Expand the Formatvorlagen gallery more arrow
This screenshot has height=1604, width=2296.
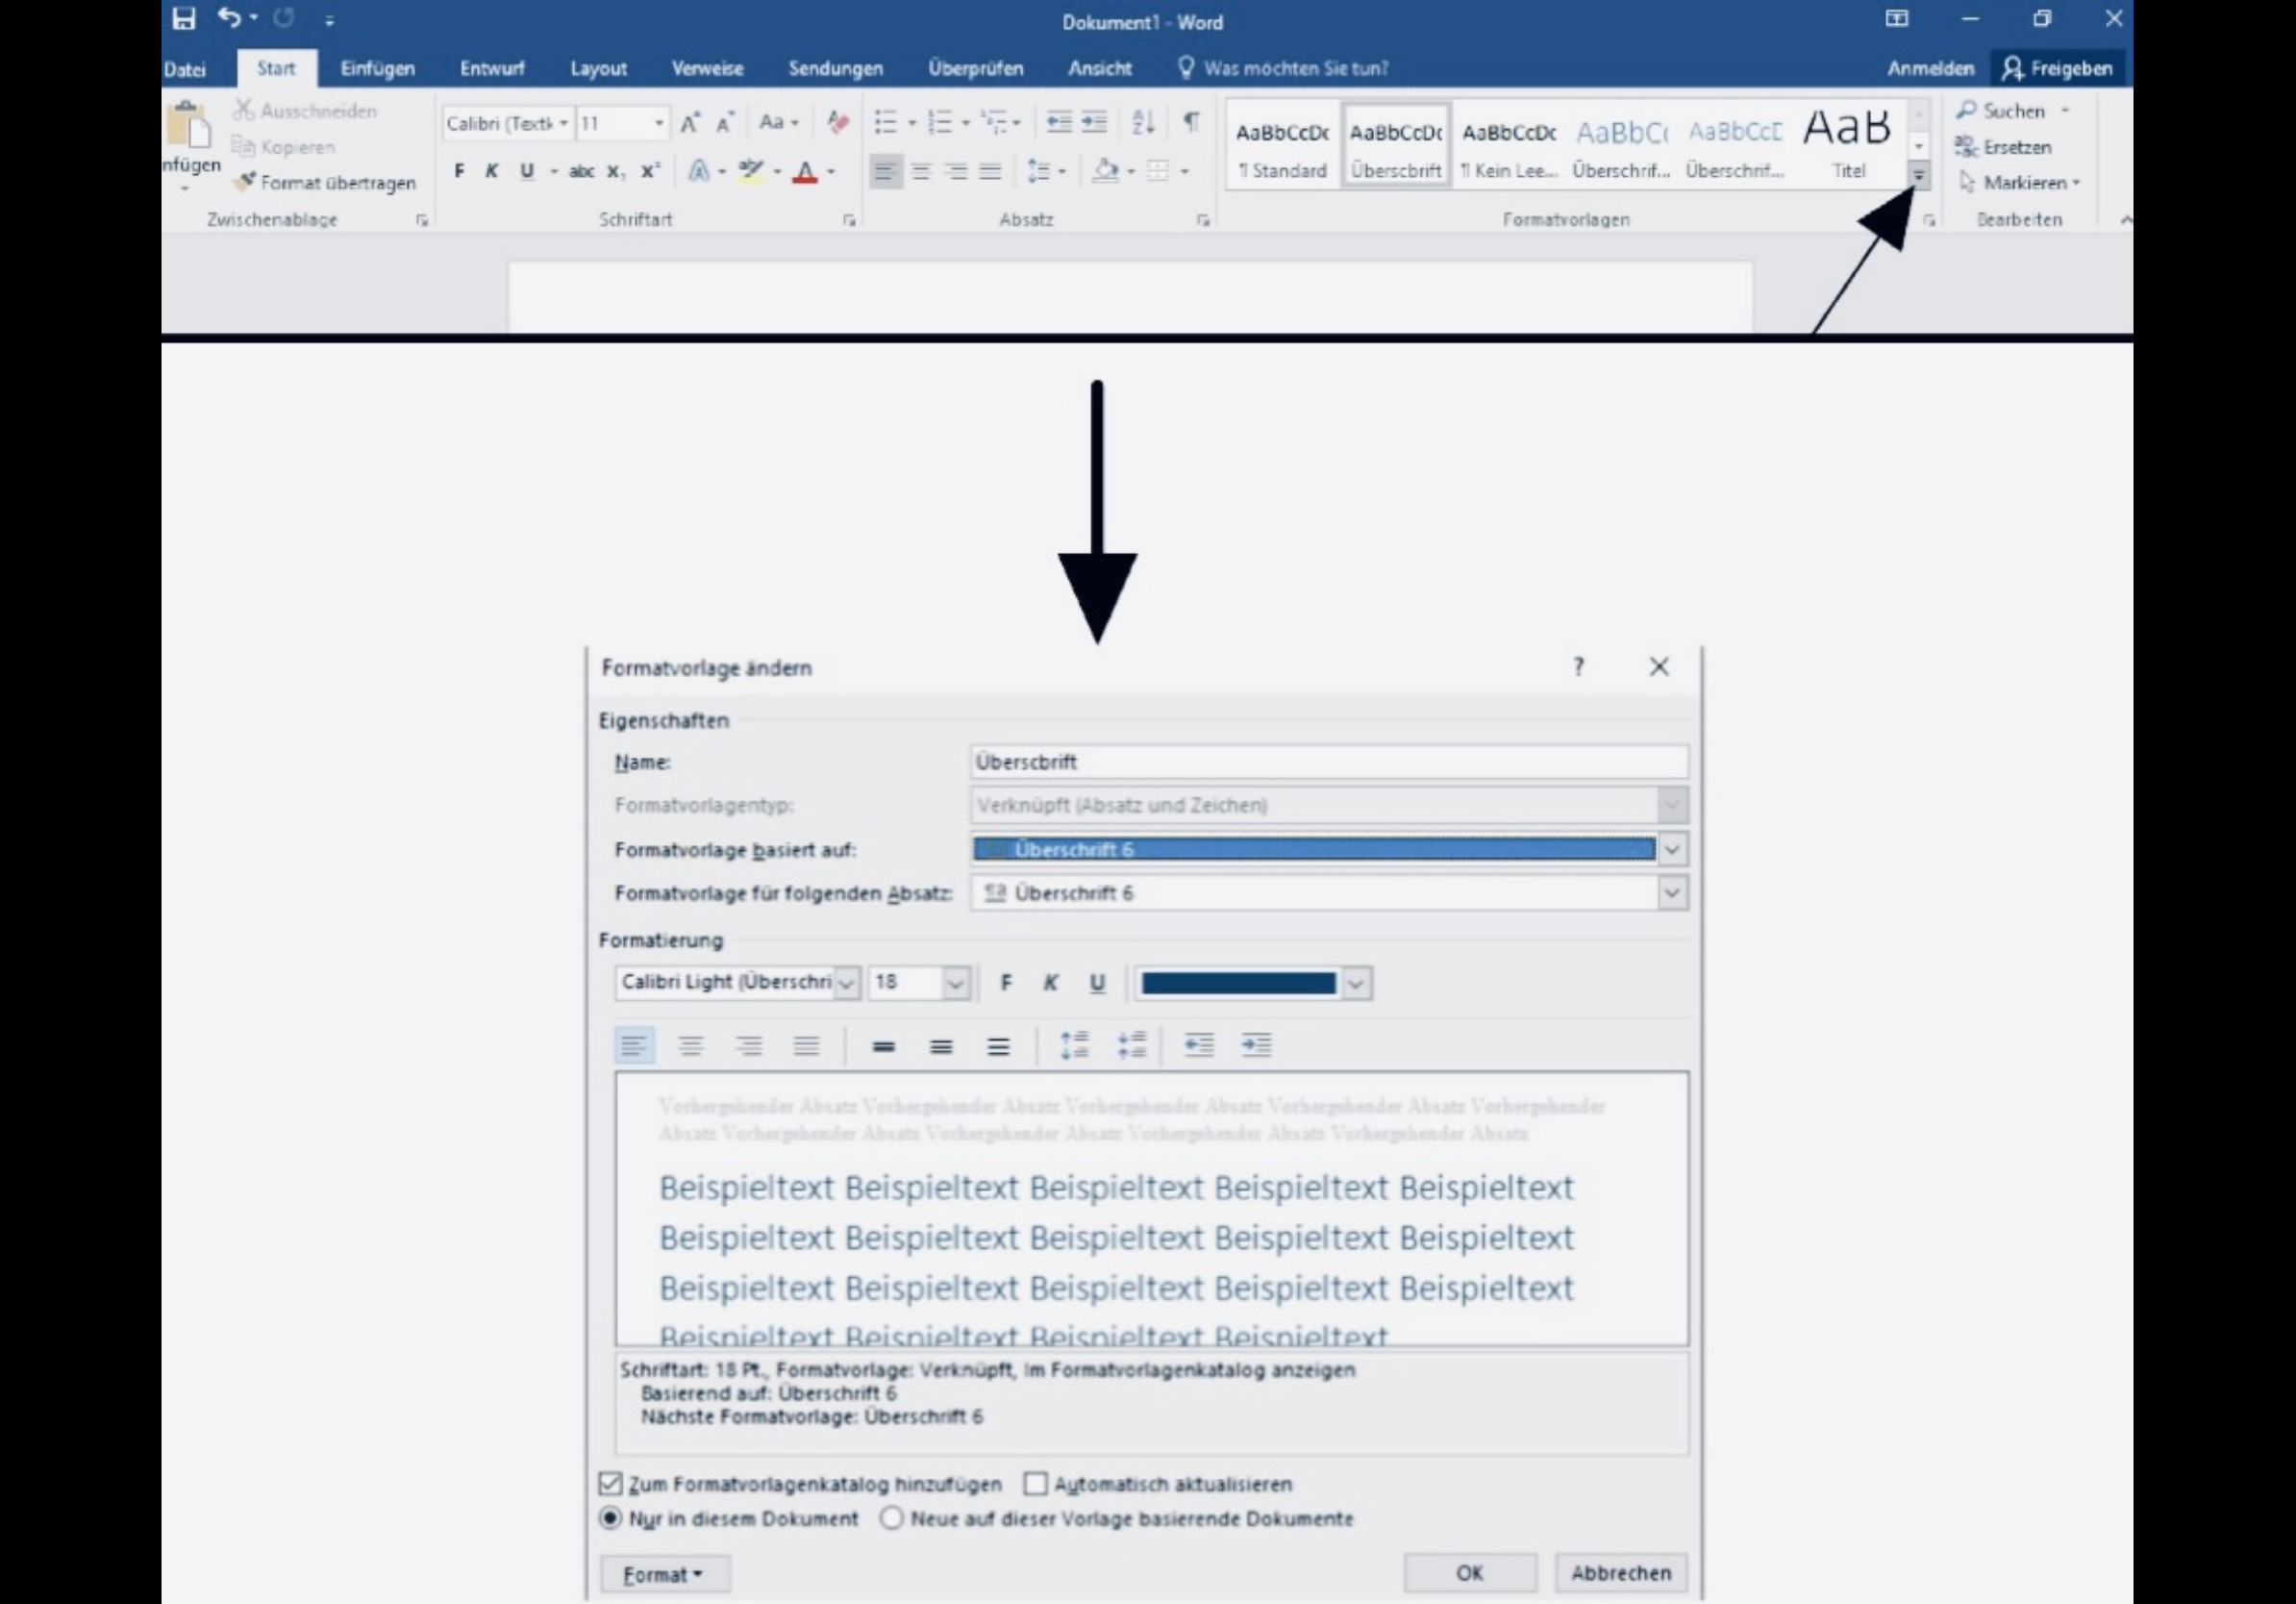(1918, 176)
